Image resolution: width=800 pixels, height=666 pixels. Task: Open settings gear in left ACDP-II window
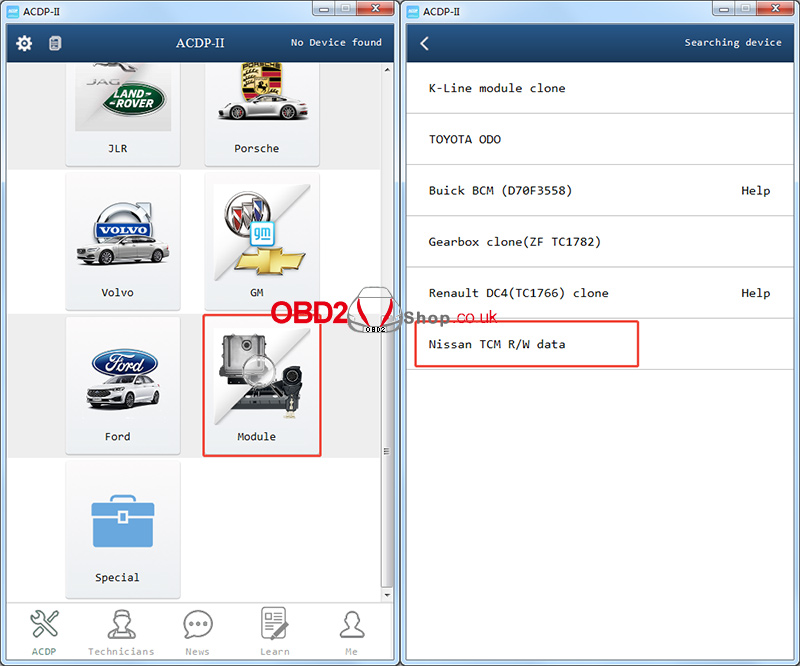[x=24, y=43]
